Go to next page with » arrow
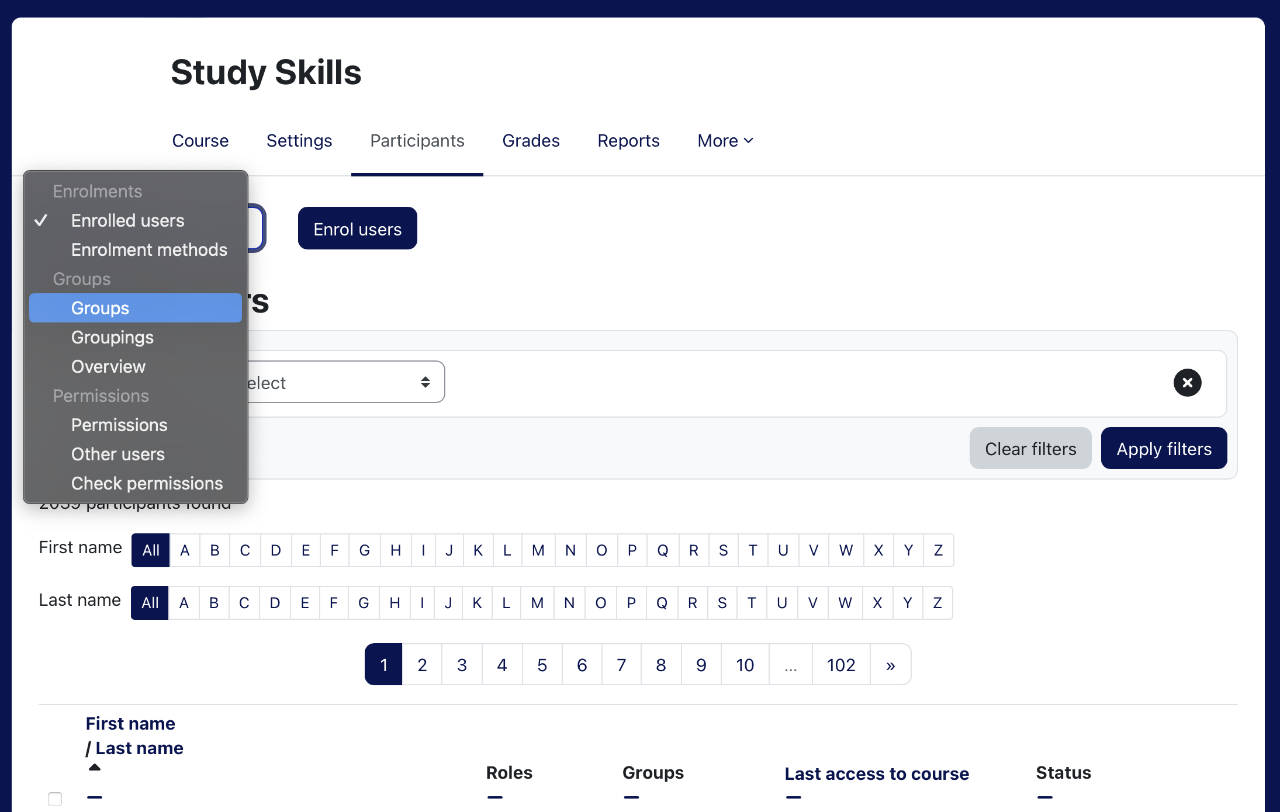1280x812 pixels. tap(890, 665)
